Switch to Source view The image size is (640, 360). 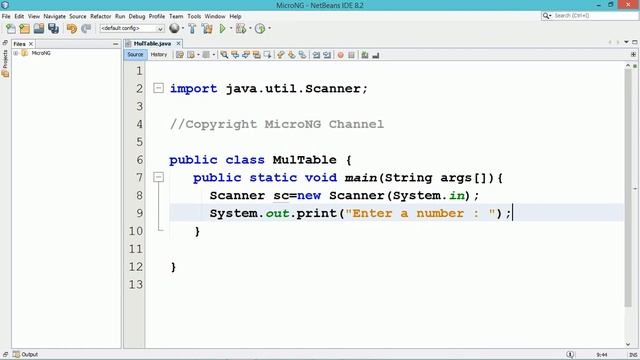[135, 55]
